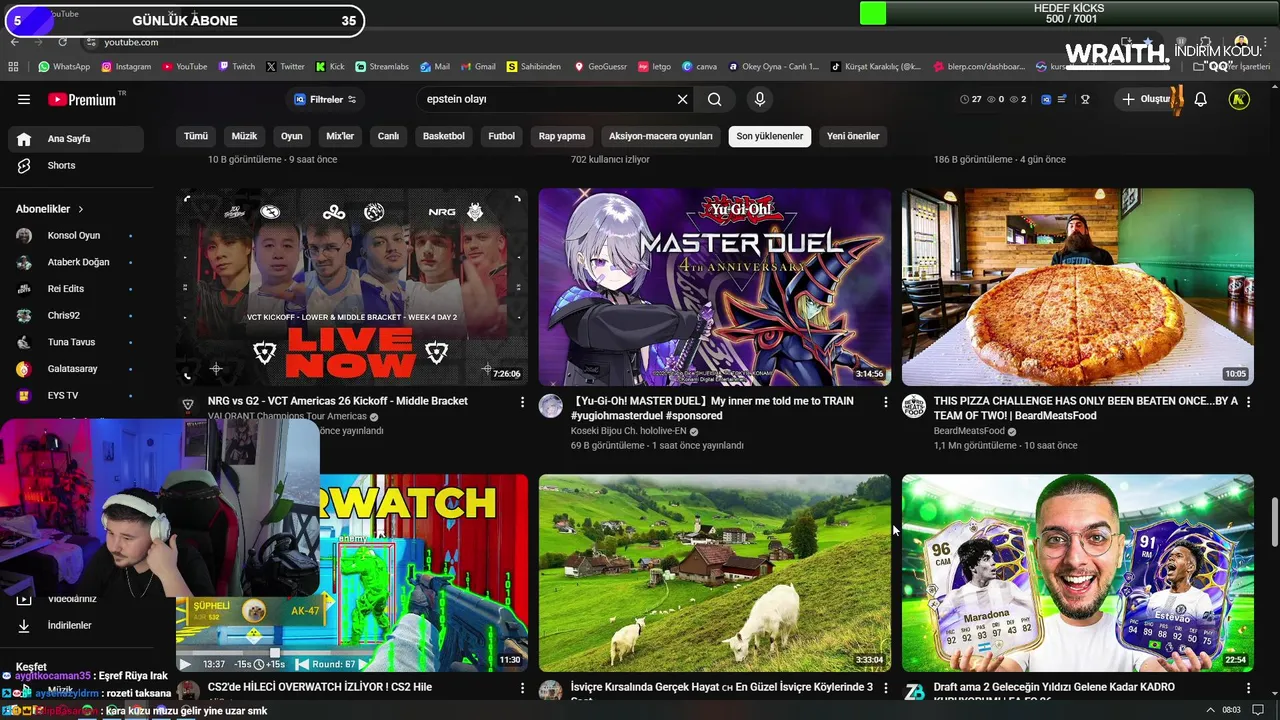Open the Twitch bookmark
Viewport: 1280px width, 720px height.
tap(237, 67)
